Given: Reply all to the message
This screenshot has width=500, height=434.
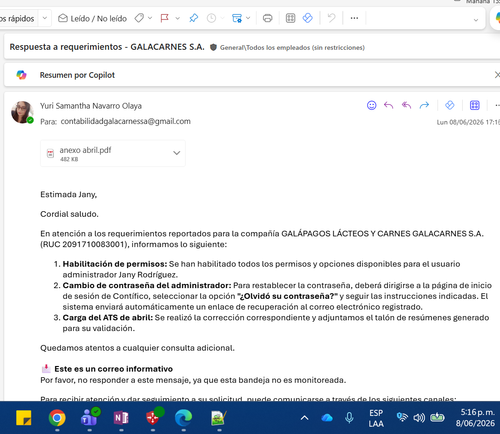Looking at the screenshot, I should [406, 105].
